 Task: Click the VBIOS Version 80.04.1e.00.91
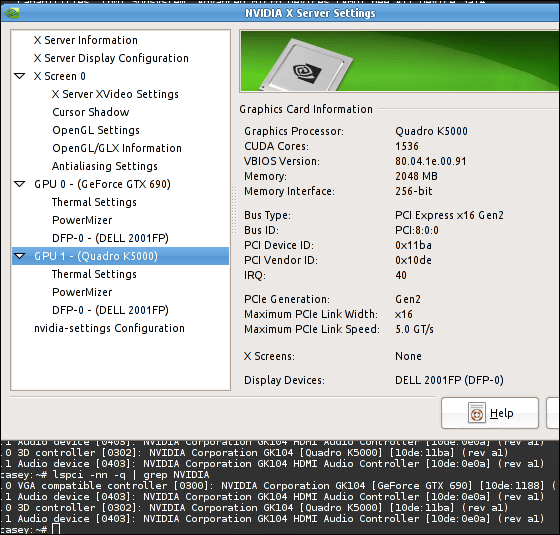pos(431,161)
